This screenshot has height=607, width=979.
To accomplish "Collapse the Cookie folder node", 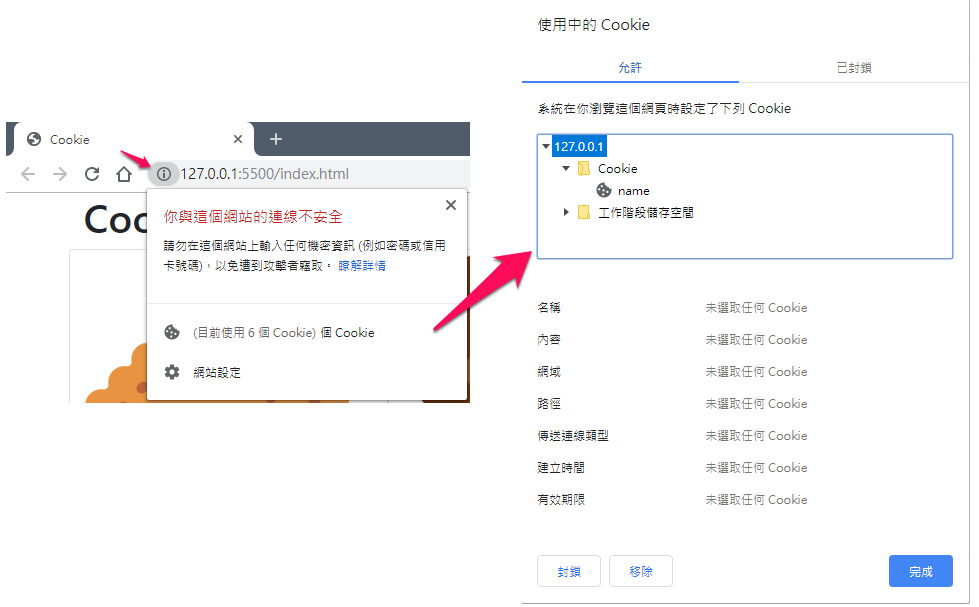I will tap(566, 169).
